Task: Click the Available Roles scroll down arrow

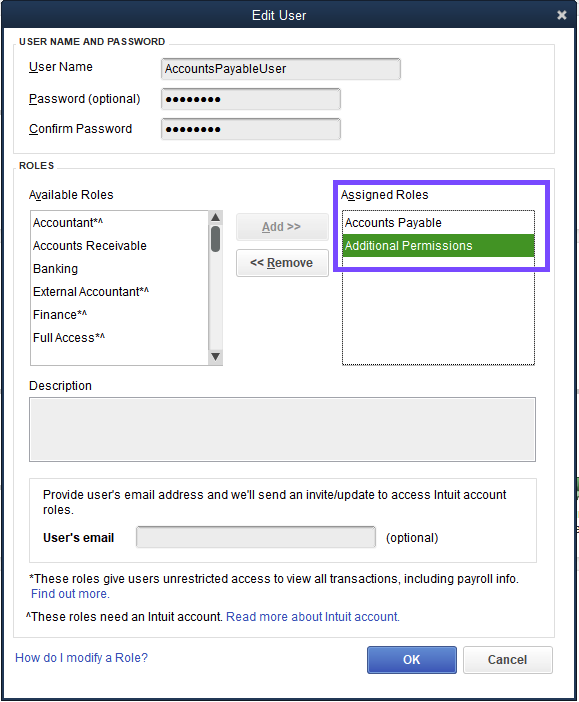Action: (215, 357)
